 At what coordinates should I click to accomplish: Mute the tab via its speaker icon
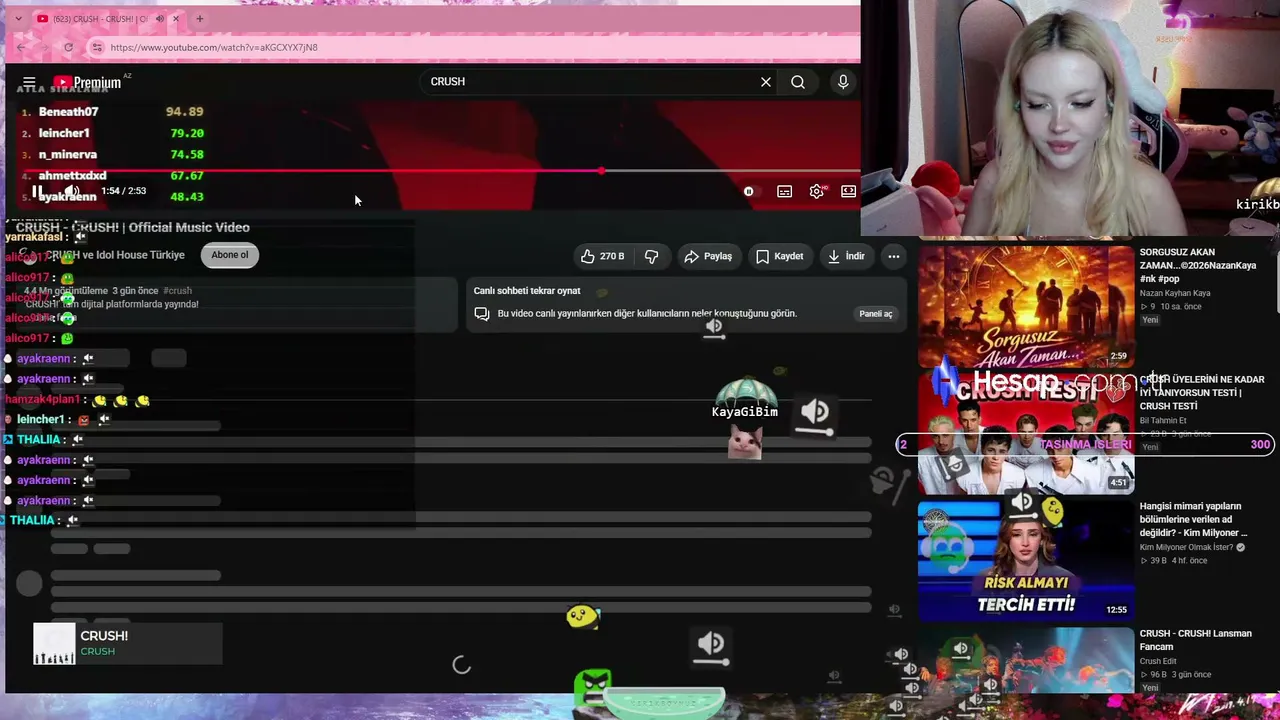click(x=160, y=19)
